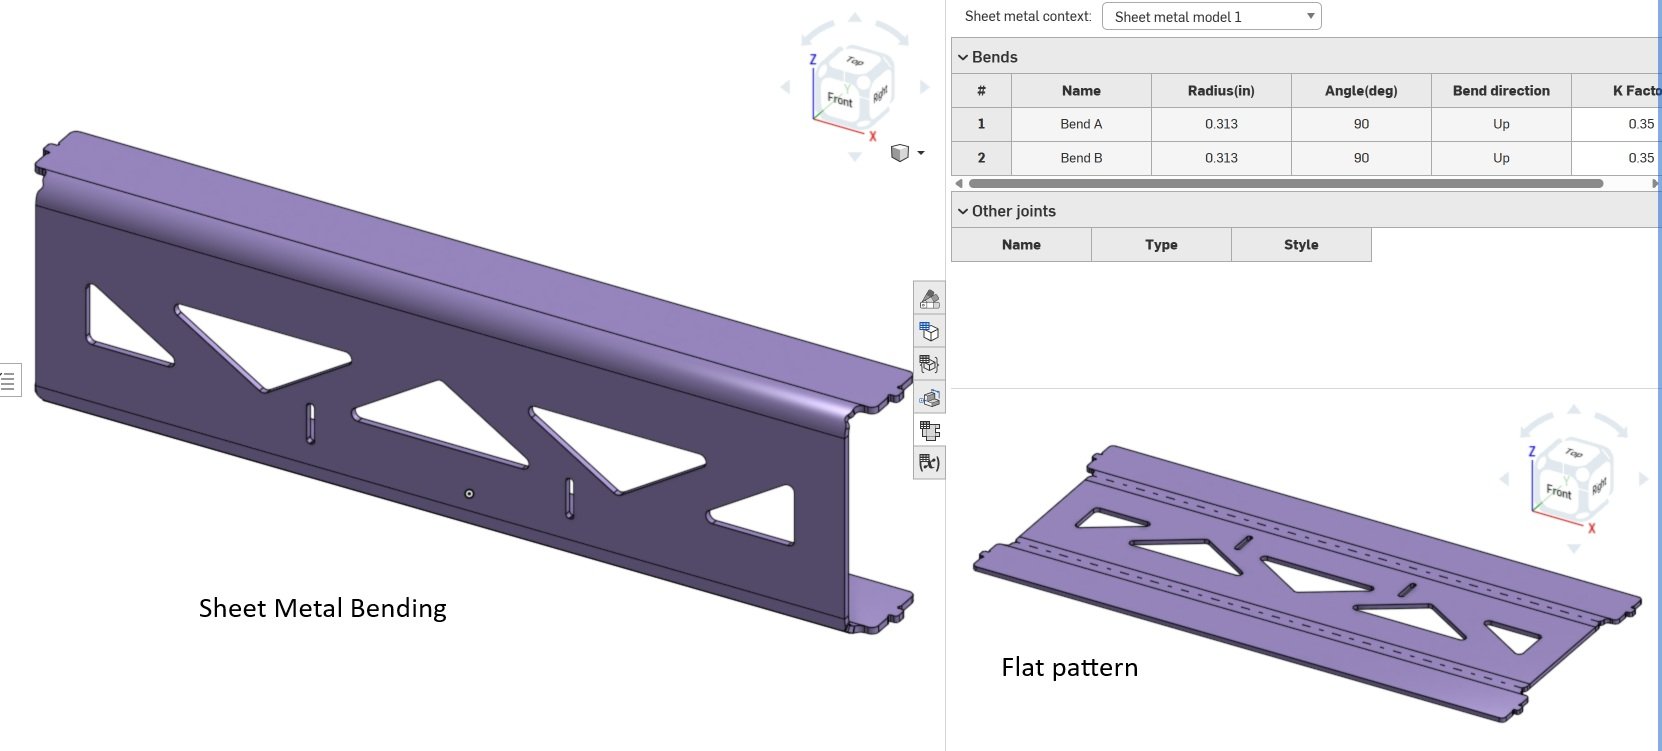Rotate main view right with the view cube arrow

coord(924,88)
